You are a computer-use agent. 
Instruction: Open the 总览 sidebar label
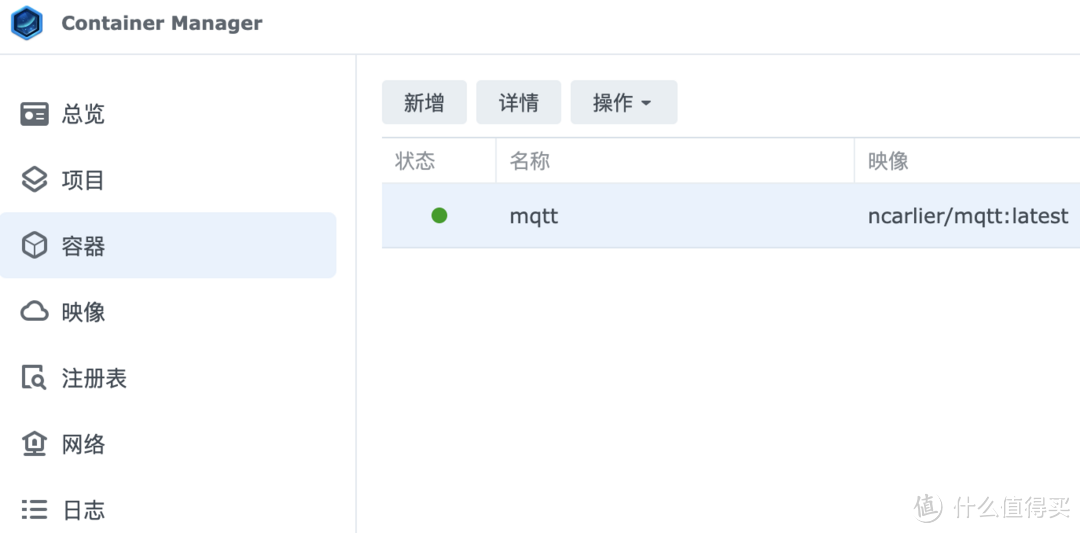point(83,114)
